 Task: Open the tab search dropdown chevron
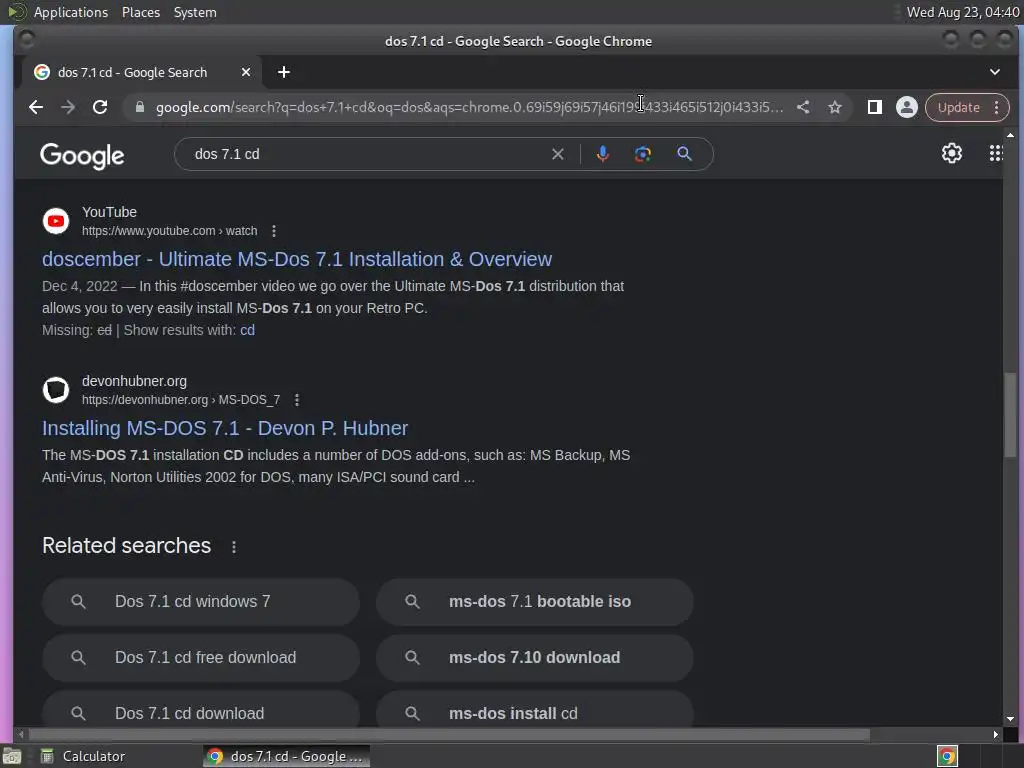(x=995, y=72)
